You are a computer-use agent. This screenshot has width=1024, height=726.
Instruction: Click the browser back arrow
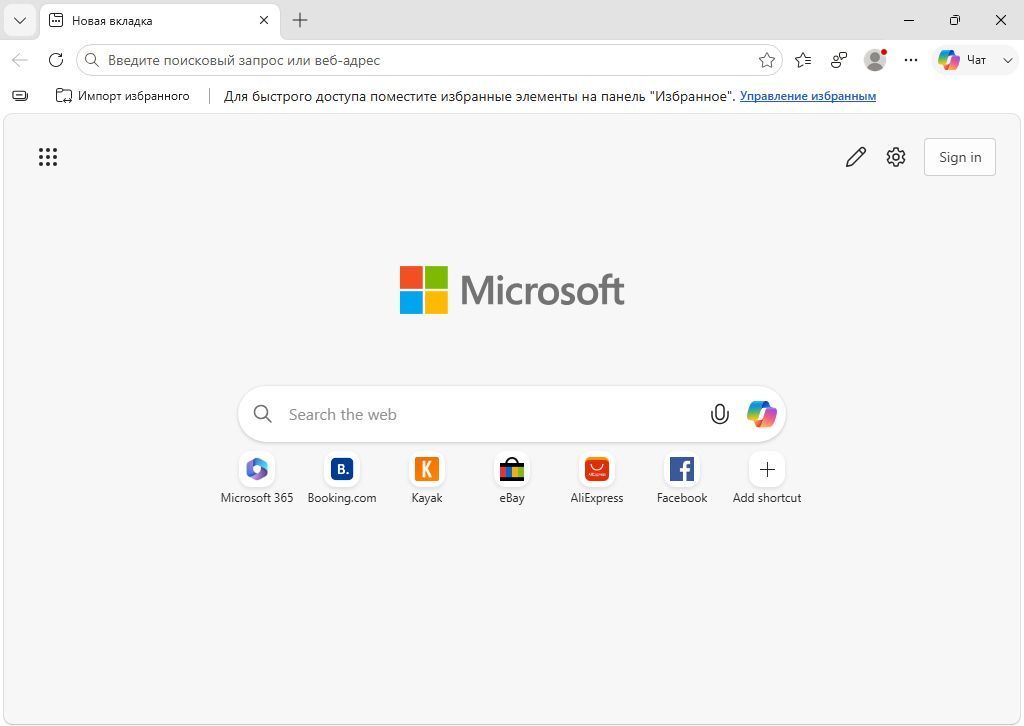pos(20,60)
